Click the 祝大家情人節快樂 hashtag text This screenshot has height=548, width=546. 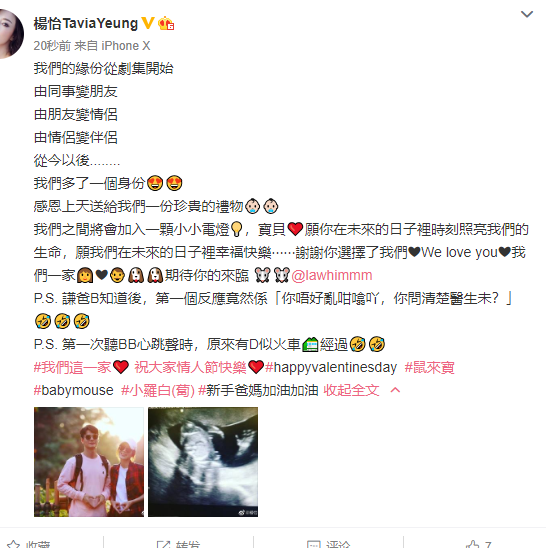tap(191, 367)
